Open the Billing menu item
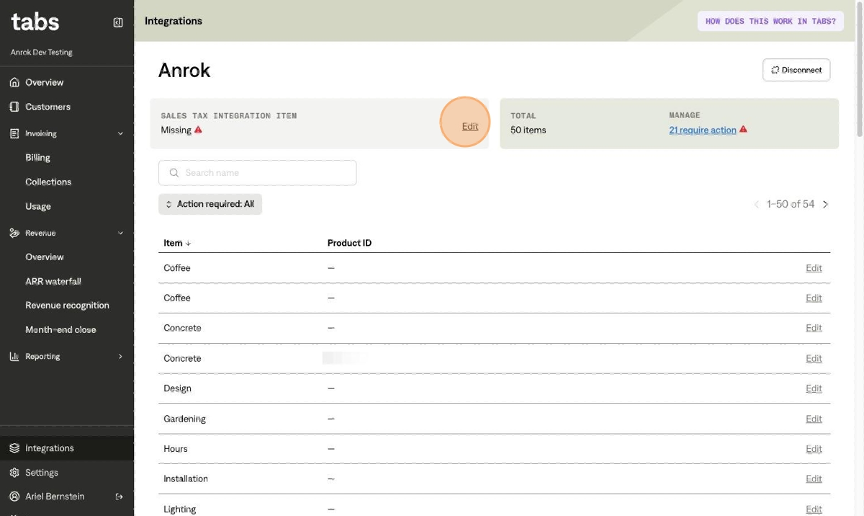Viewport: 864px width, 516px height. point(38,157)
